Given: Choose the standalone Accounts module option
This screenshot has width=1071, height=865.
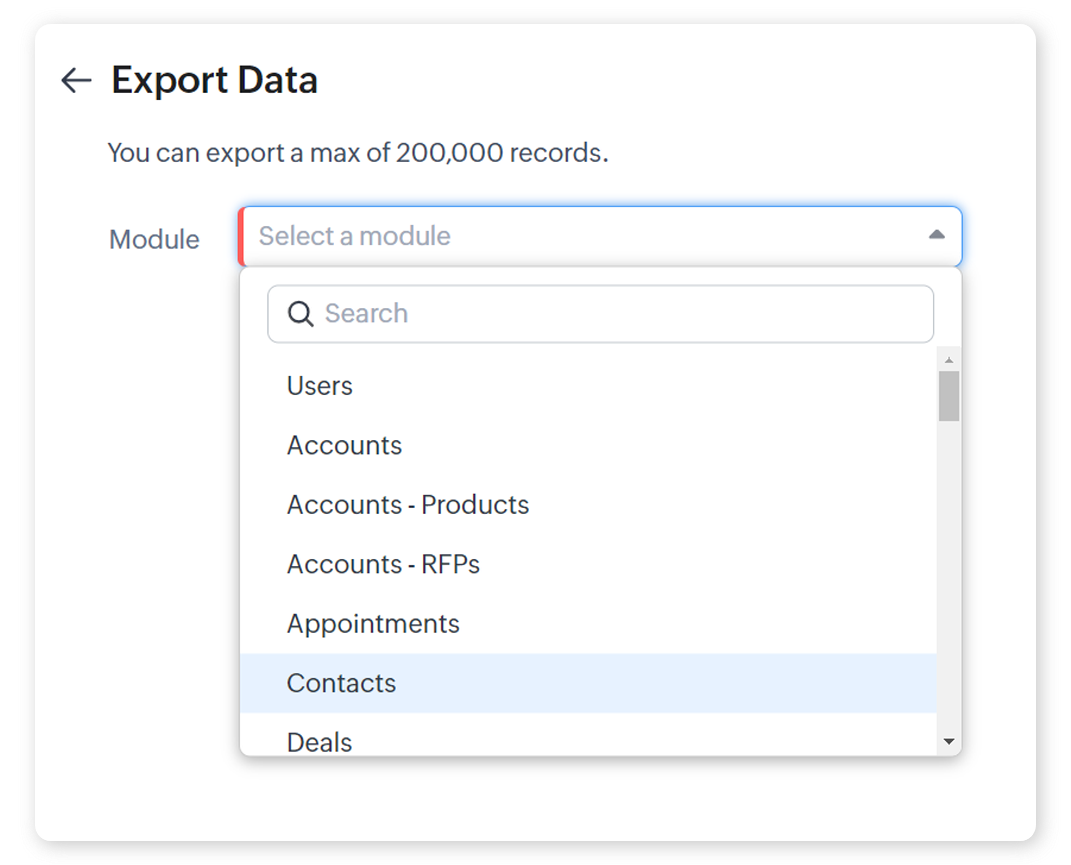Looking at the screenshot, I should 344,445.
